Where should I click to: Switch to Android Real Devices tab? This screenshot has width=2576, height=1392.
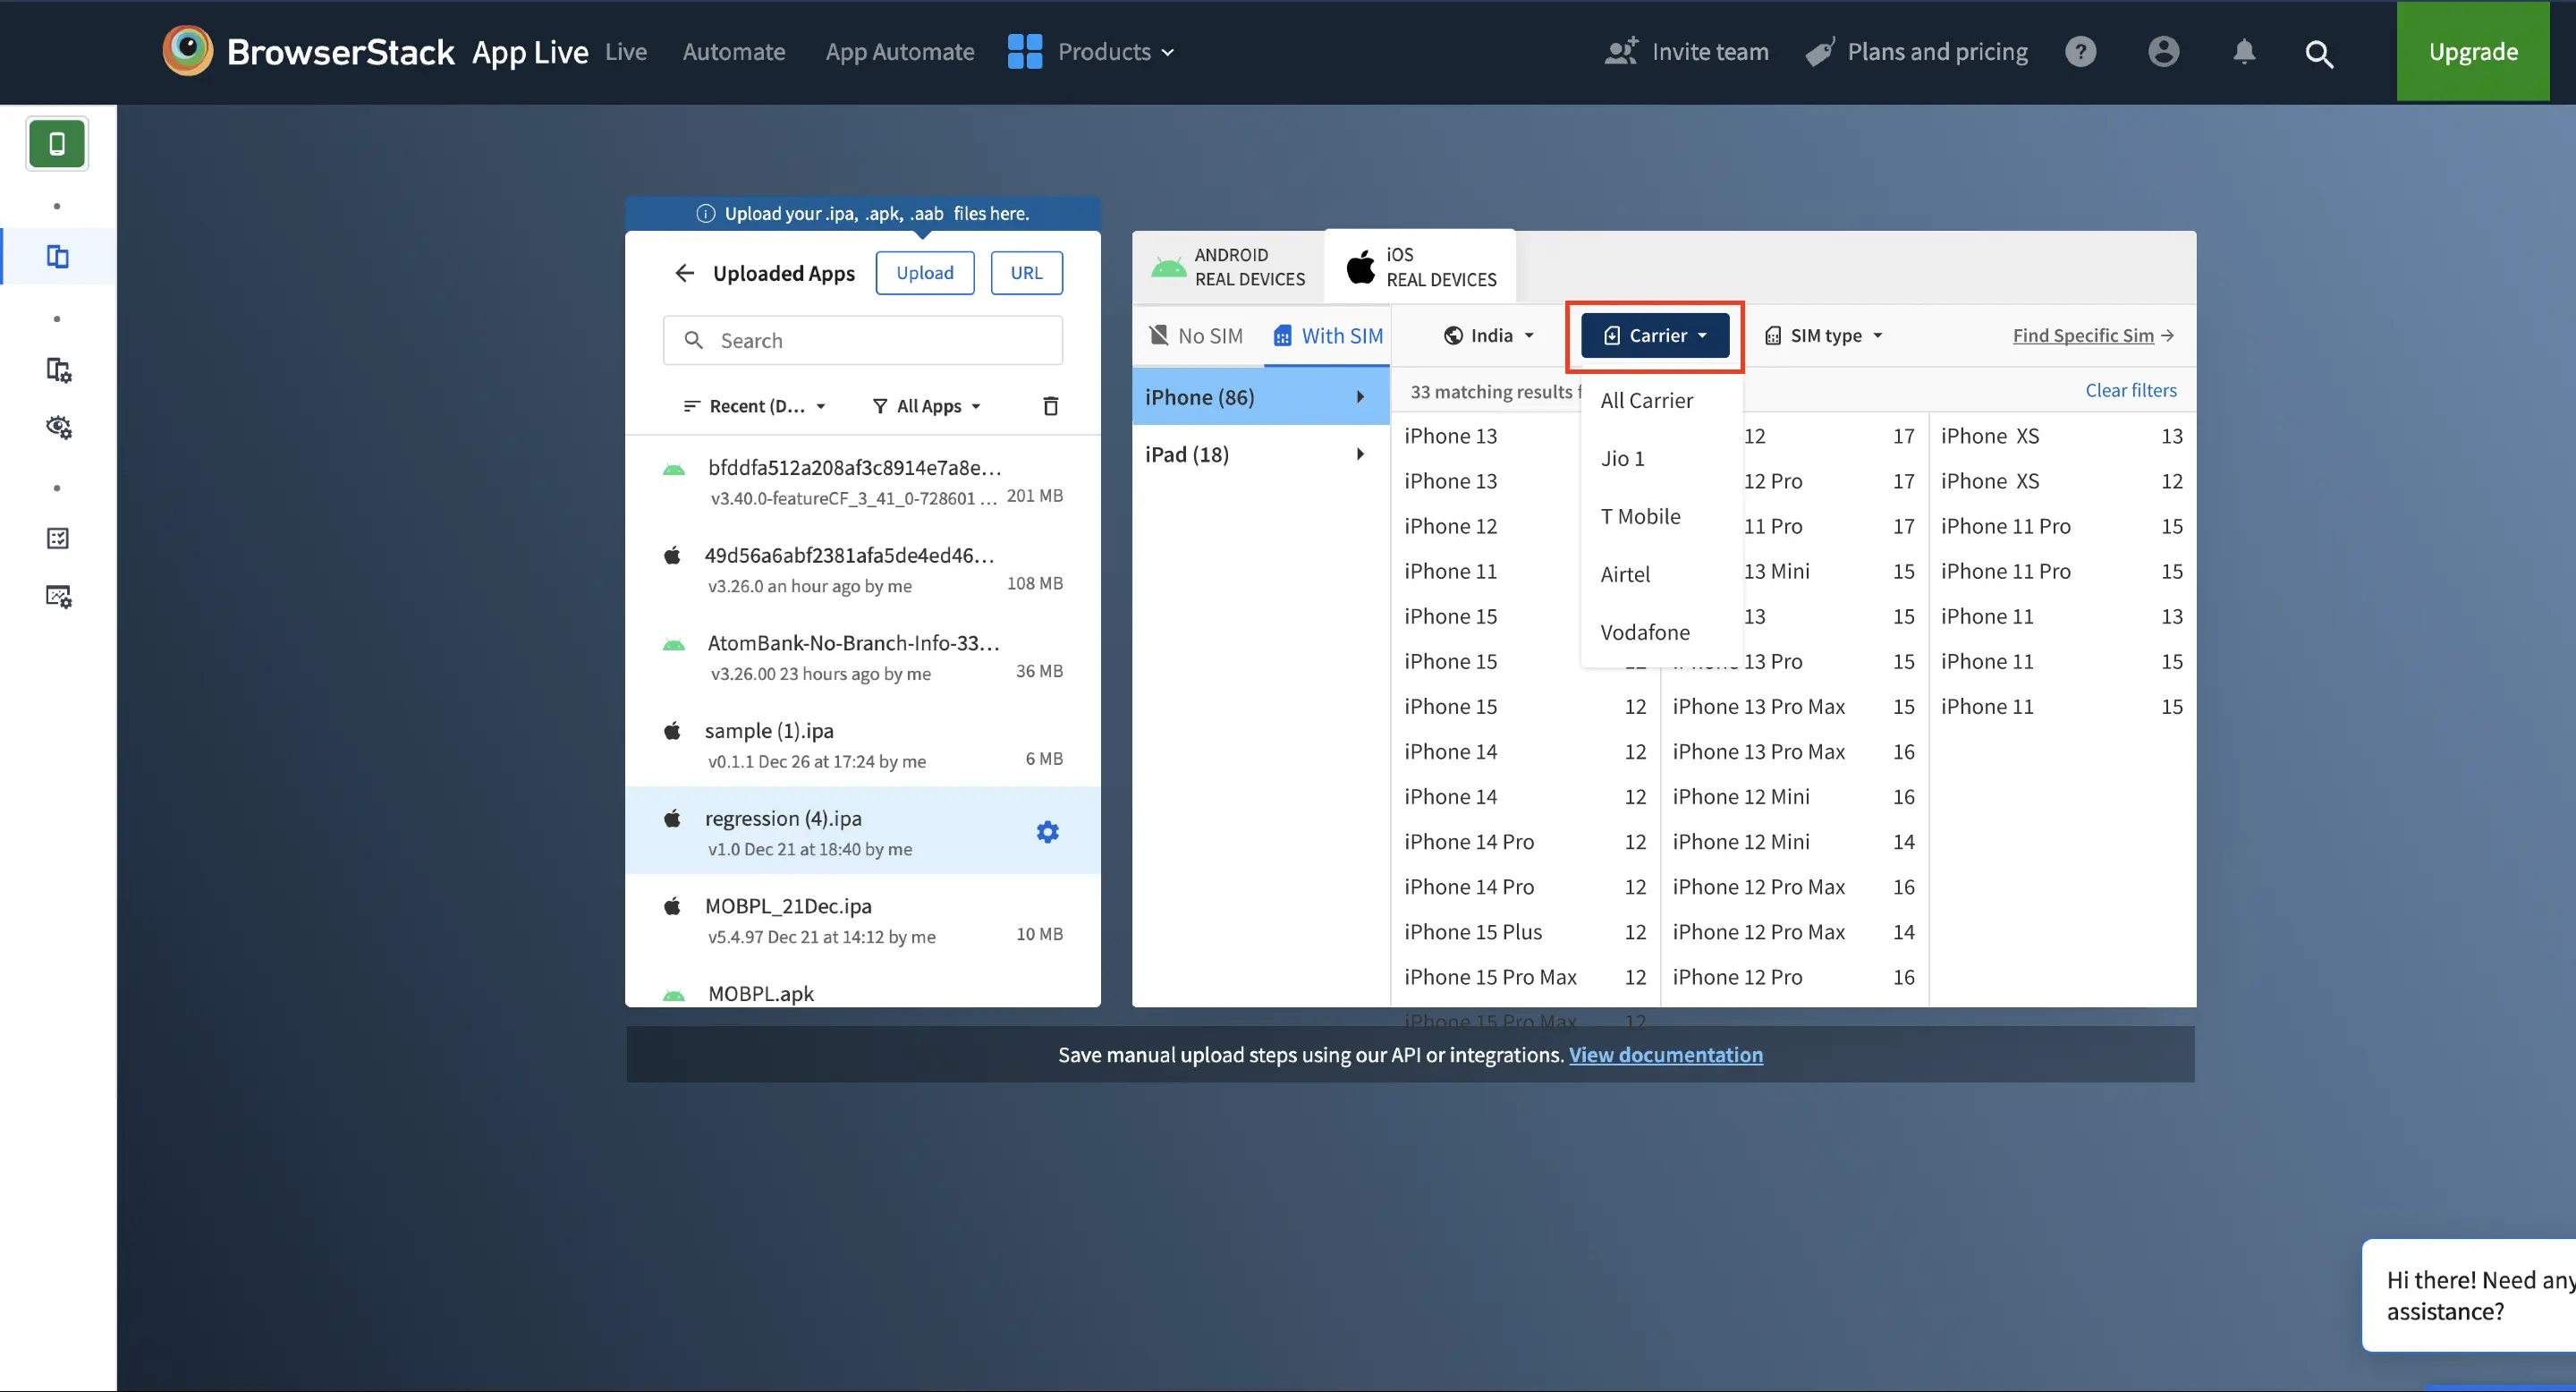[x=1229, y=266]
